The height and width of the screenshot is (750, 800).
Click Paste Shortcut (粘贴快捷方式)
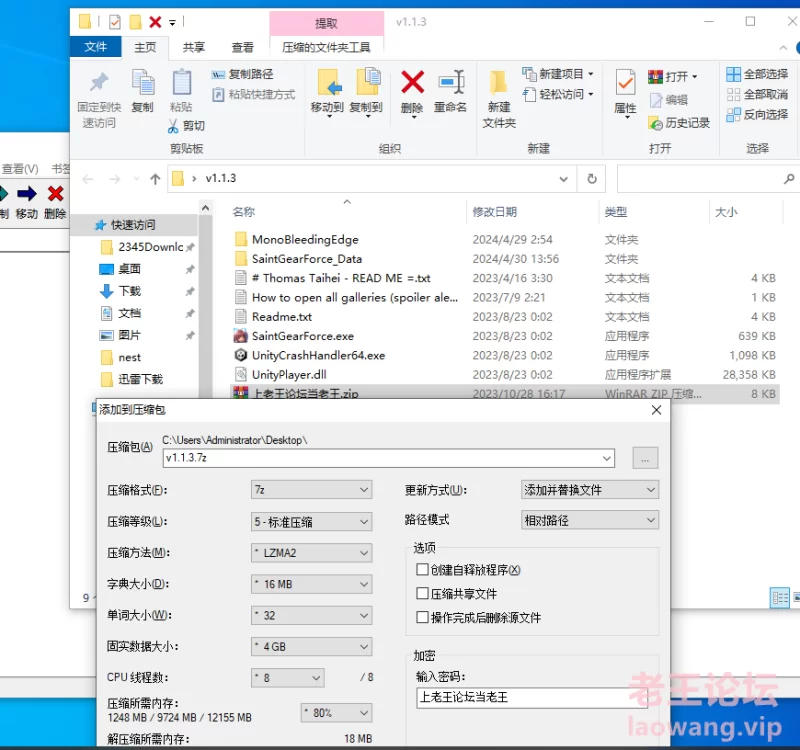[x=254, y=95]
